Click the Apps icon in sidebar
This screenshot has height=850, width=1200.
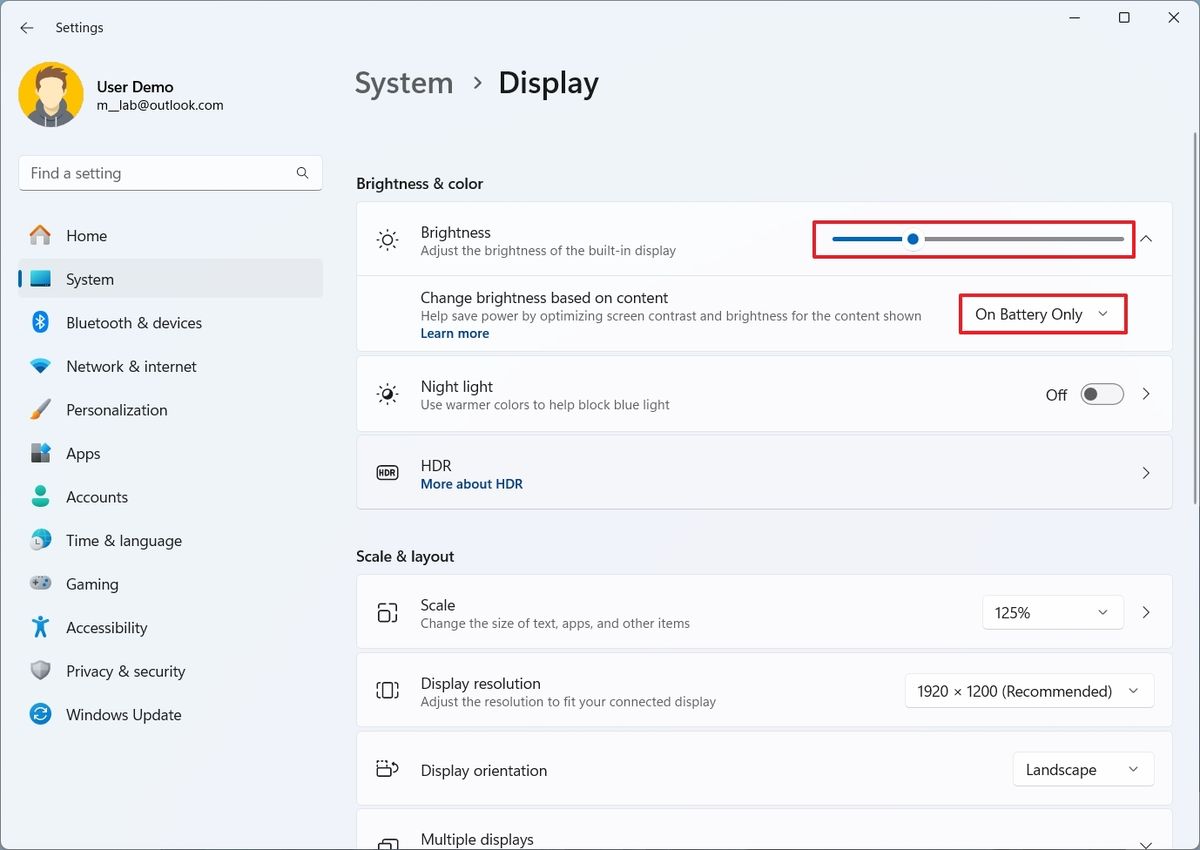pos(40,453)
